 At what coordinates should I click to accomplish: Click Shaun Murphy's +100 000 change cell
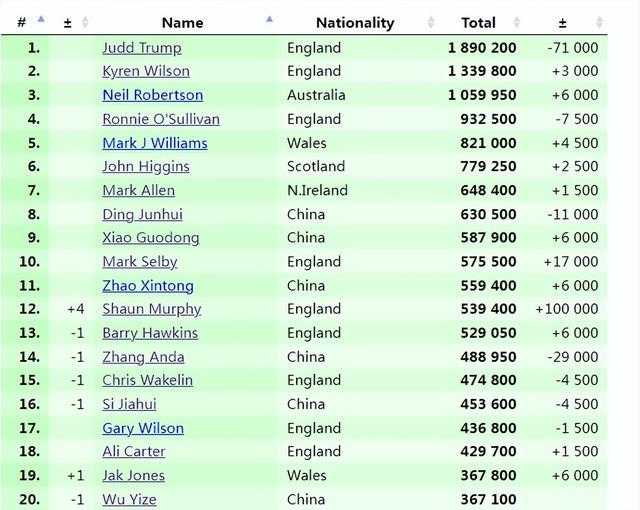(567, 309)
